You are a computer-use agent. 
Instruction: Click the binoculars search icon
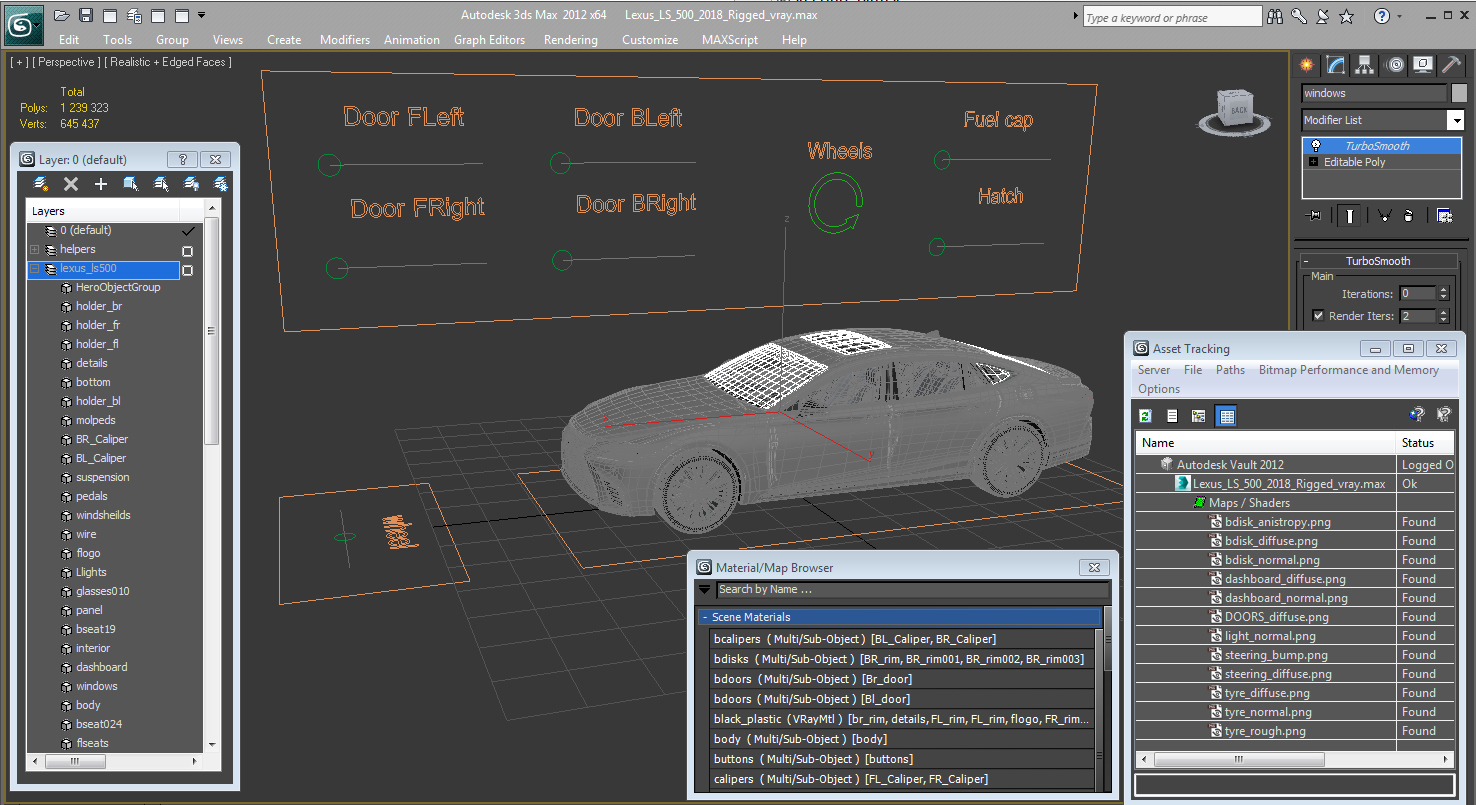coord(1275,16)
